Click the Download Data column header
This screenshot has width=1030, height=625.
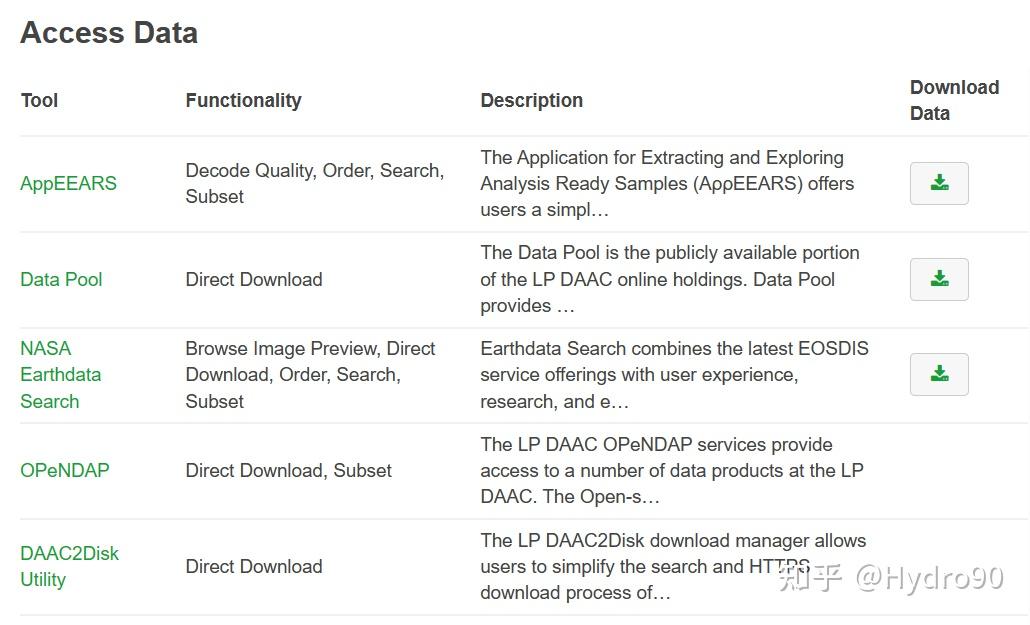(x=954, y=100)
